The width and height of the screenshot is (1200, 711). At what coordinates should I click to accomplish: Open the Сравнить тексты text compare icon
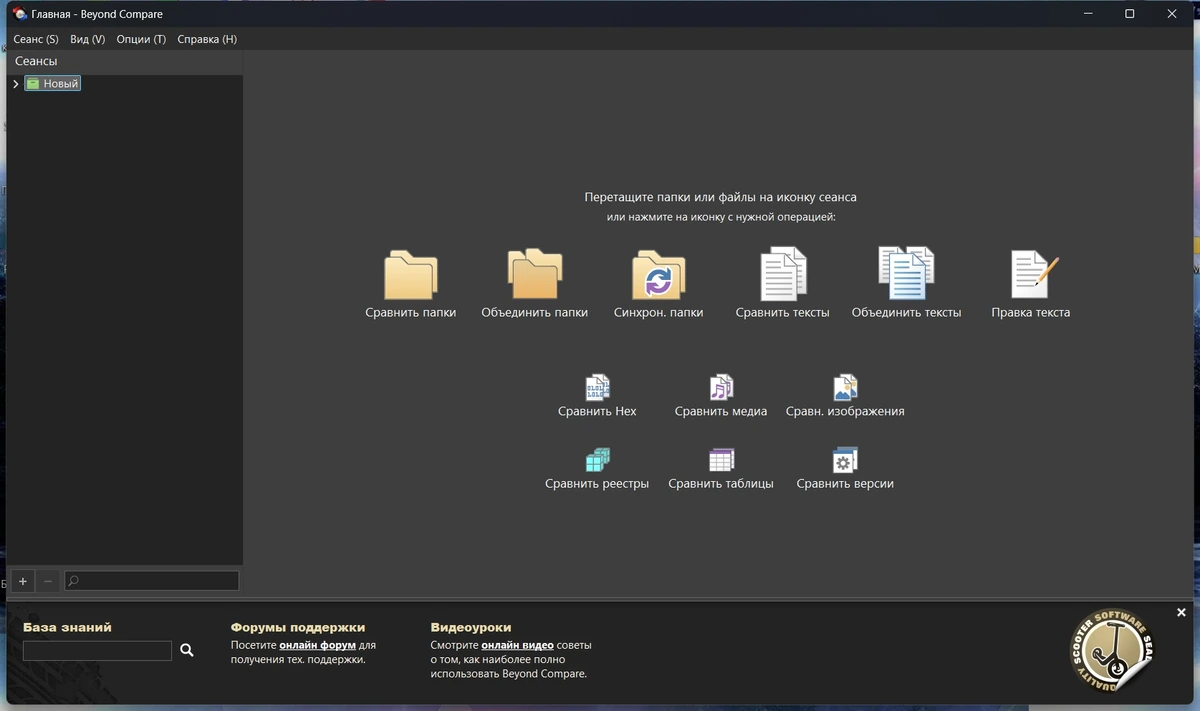click(783, 275)
